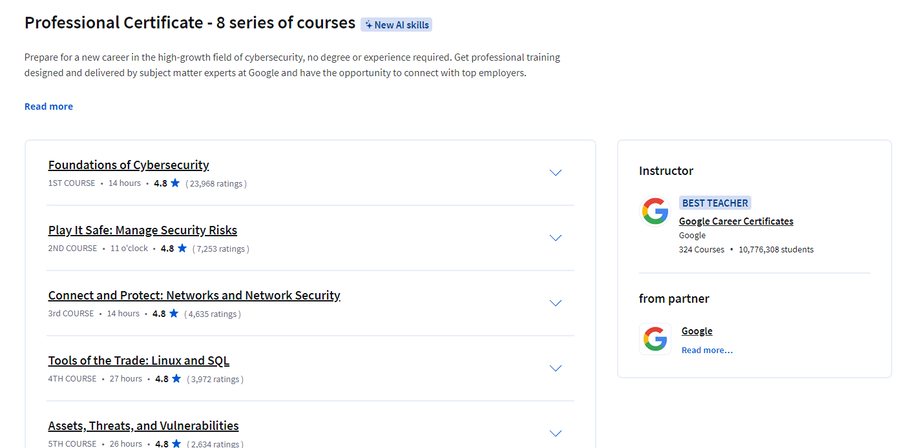
Task: Expand Play It Safe course details chevron
Action: tap(555, 238)
